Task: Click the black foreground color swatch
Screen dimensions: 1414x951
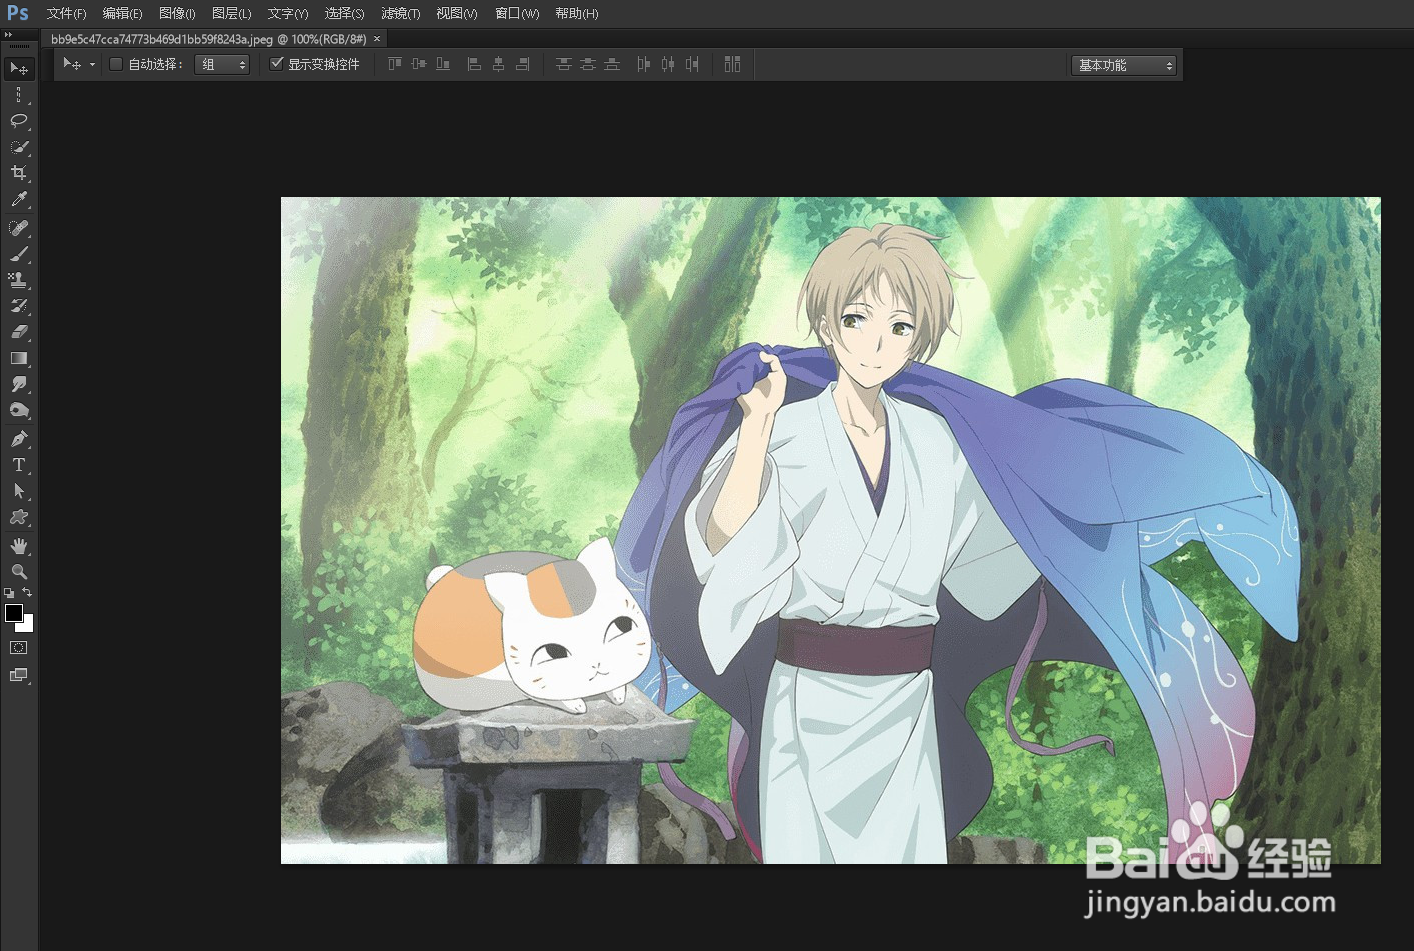Action: (x=13, y=612)
